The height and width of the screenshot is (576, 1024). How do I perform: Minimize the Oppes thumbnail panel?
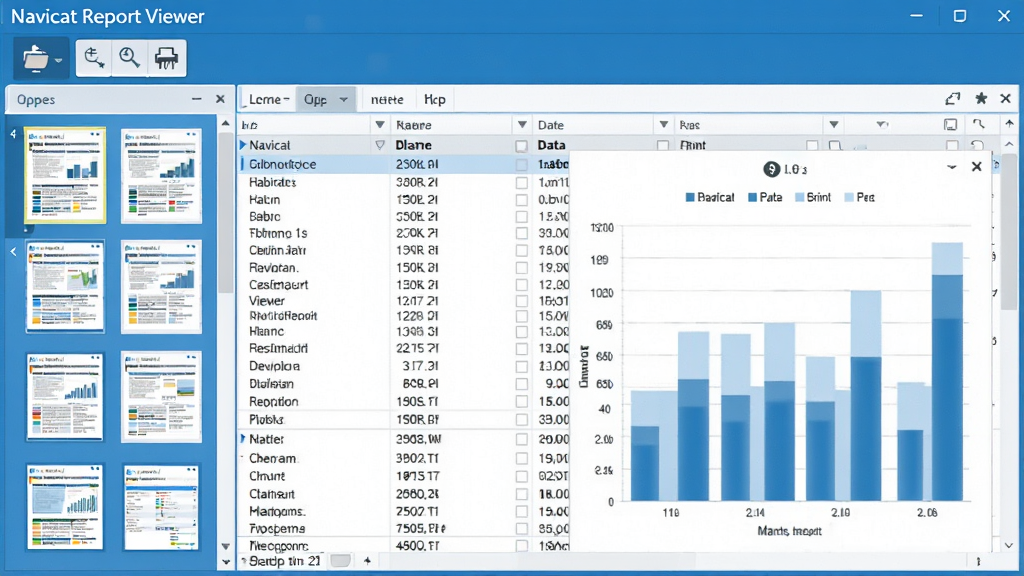click(x=197, y=99)
